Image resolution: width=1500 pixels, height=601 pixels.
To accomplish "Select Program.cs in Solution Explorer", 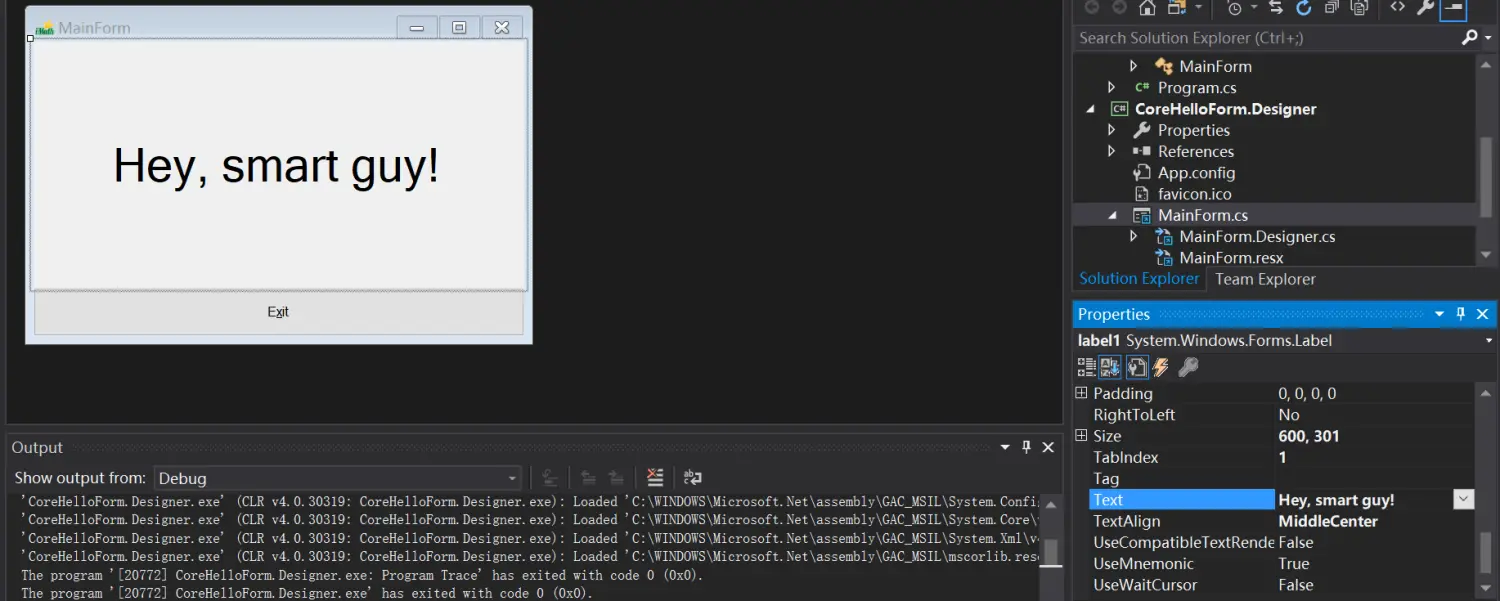I will 1197,87.
